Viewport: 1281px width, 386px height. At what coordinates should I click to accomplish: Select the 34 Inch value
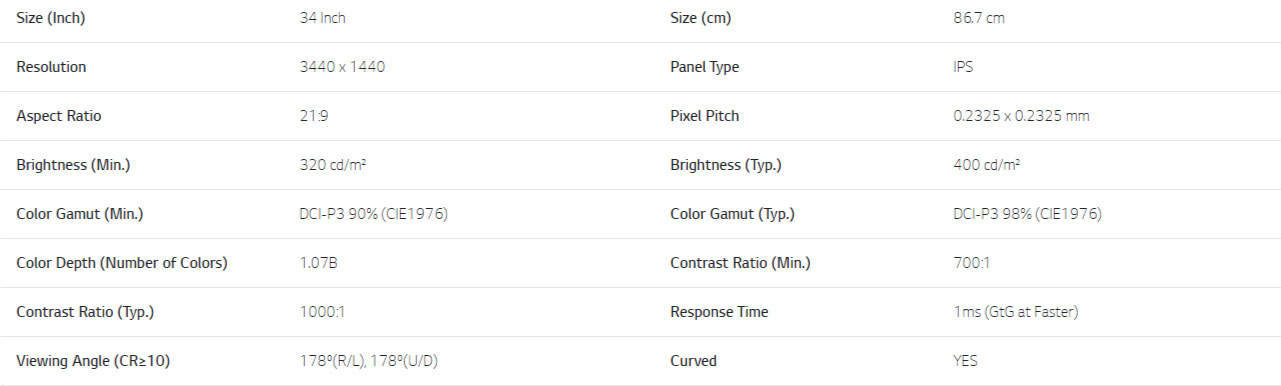click(322, 18)
